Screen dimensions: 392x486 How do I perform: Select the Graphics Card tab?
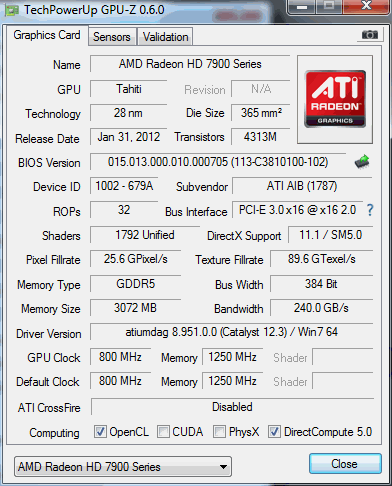coord(47,35)
